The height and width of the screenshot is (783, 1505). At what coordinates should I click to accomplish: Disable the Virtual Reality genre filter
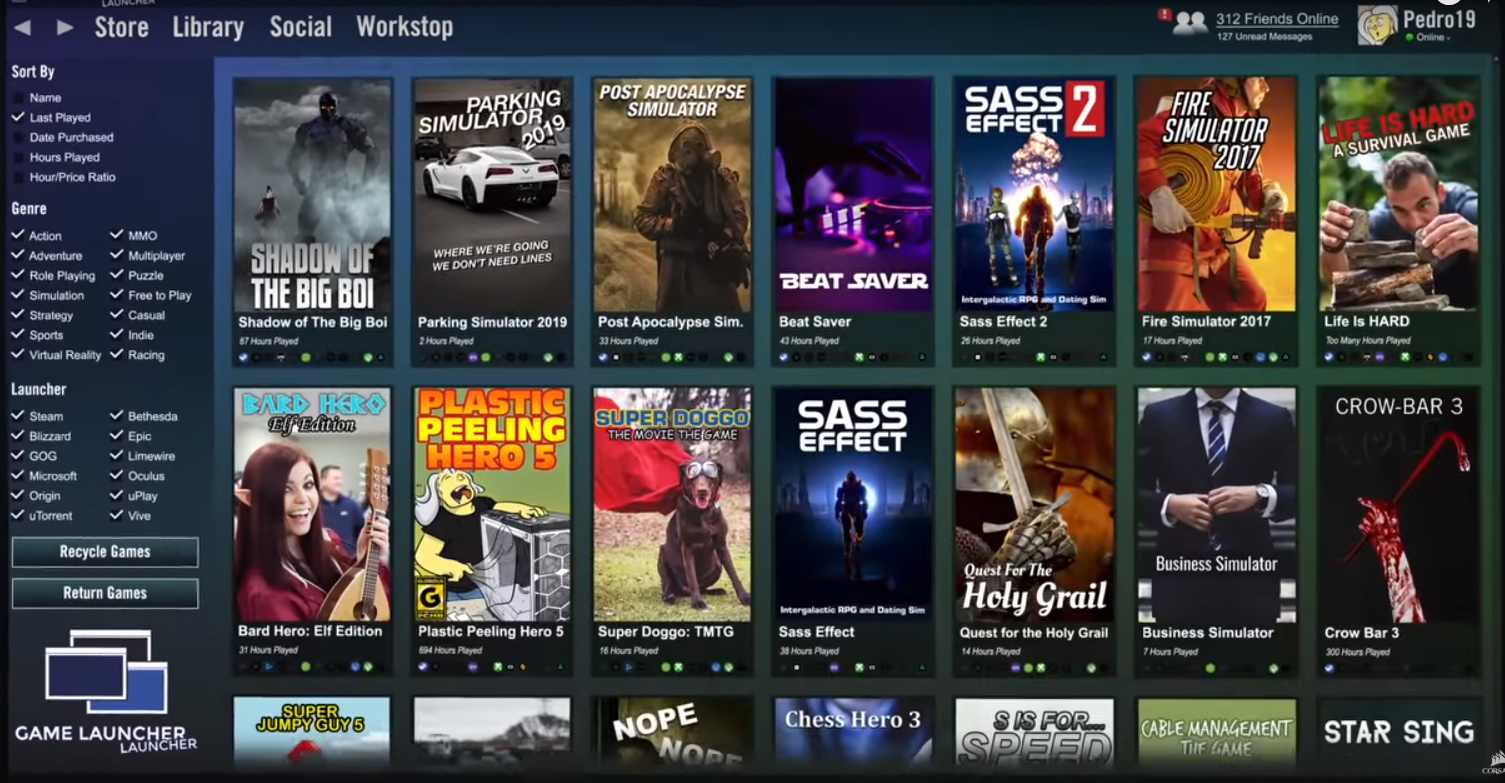pos(18,355)
